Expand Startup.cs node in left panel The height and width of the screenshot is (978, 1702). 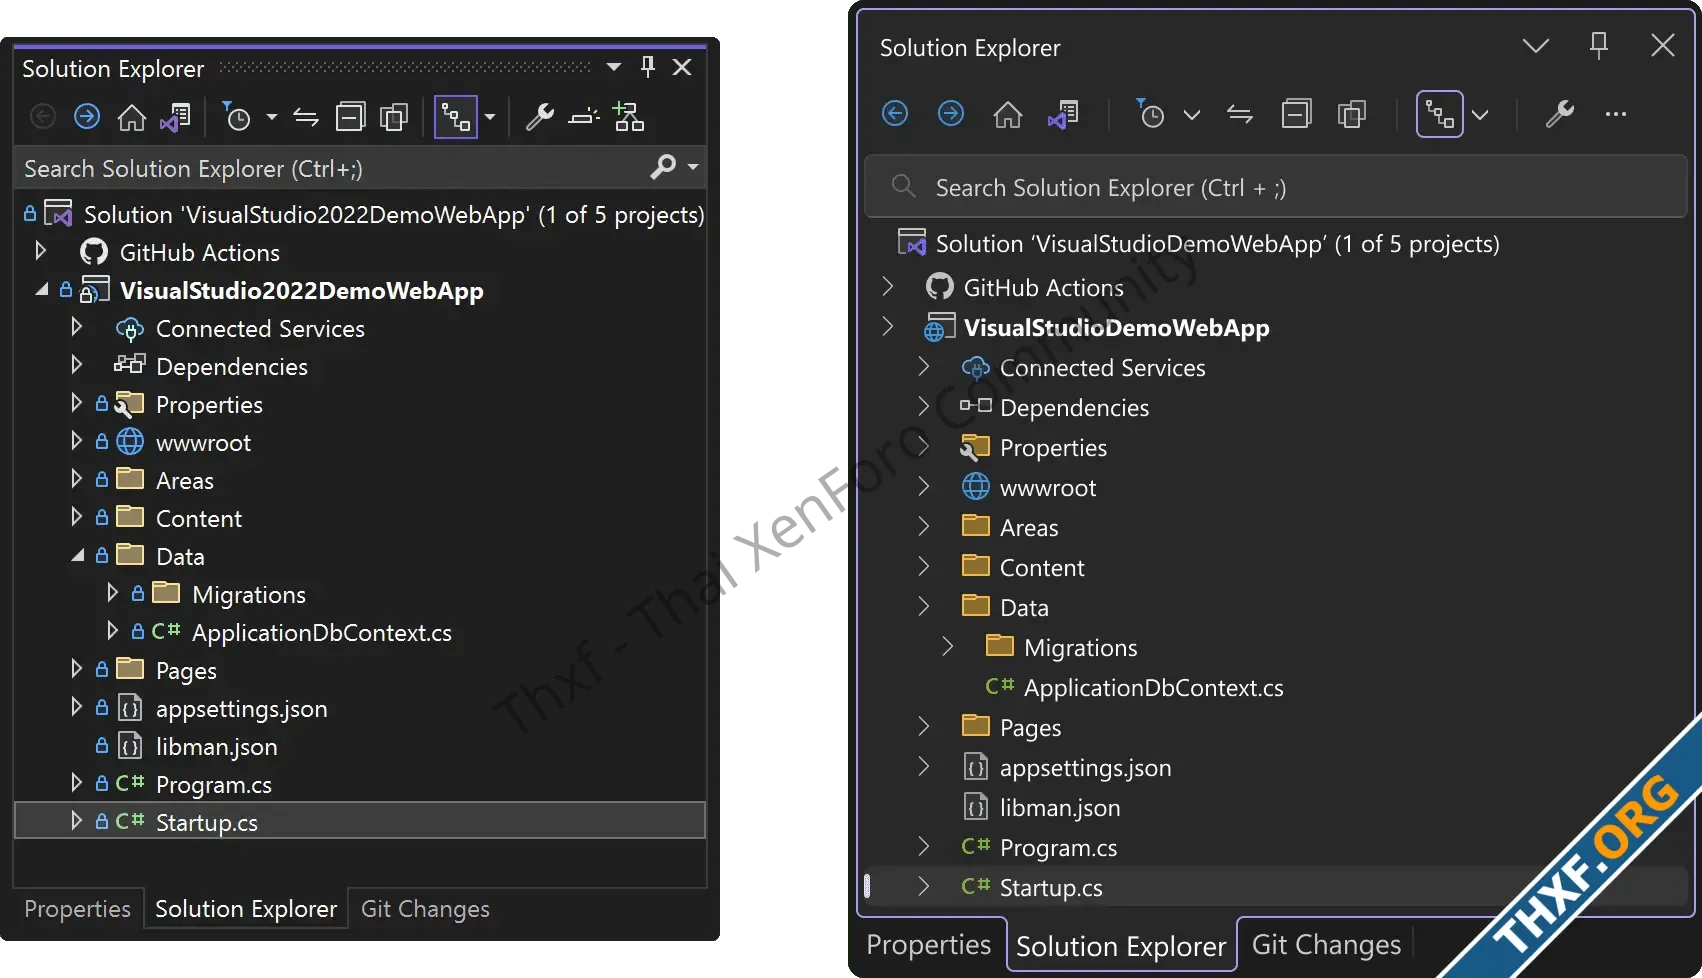point(77,820)
